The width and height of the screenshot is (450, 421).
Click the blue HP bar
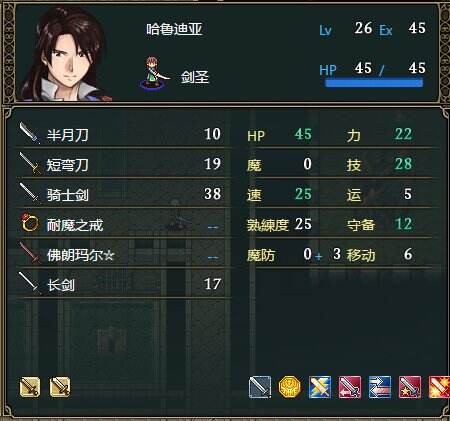pyautogui.click(x=374, y=83)
